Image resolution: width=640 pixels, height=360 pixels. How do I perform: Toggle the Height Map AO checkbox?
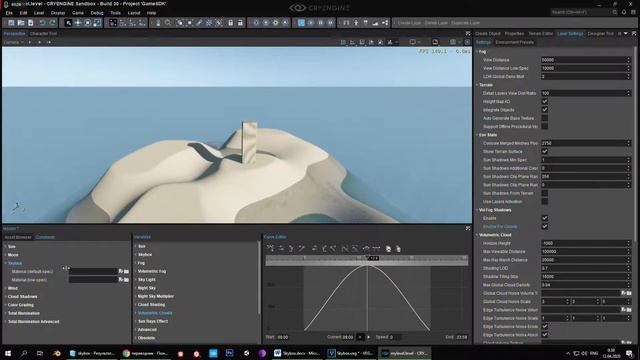544,101
